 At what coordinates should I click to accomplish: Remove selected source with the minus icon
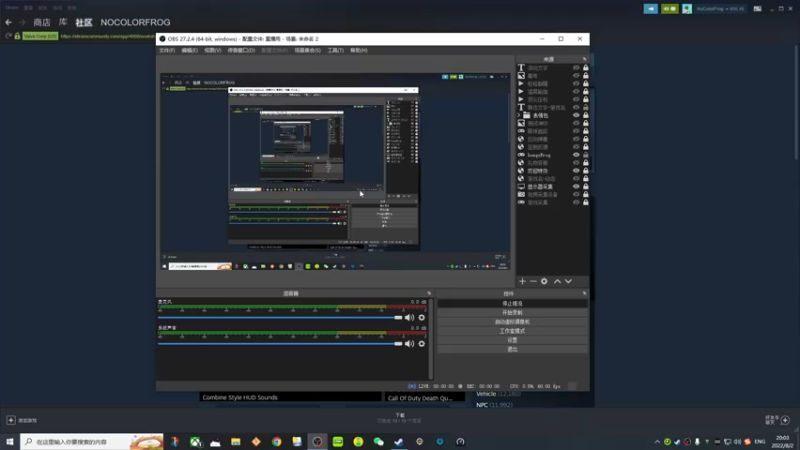tap(533, 281)
